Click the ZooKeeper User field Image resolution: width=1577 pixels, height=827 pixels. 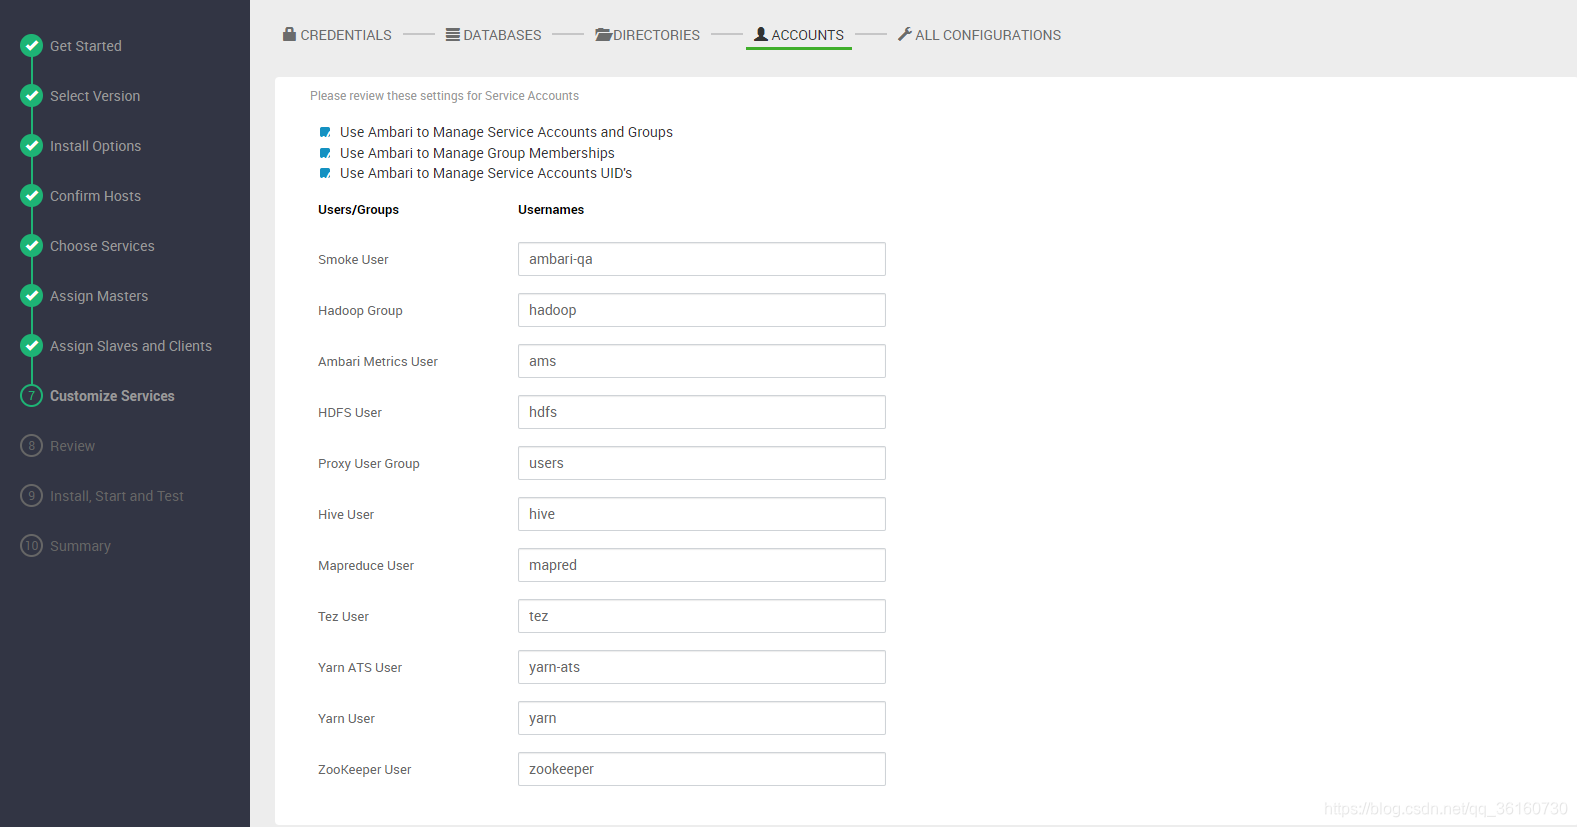coord(702,769)
